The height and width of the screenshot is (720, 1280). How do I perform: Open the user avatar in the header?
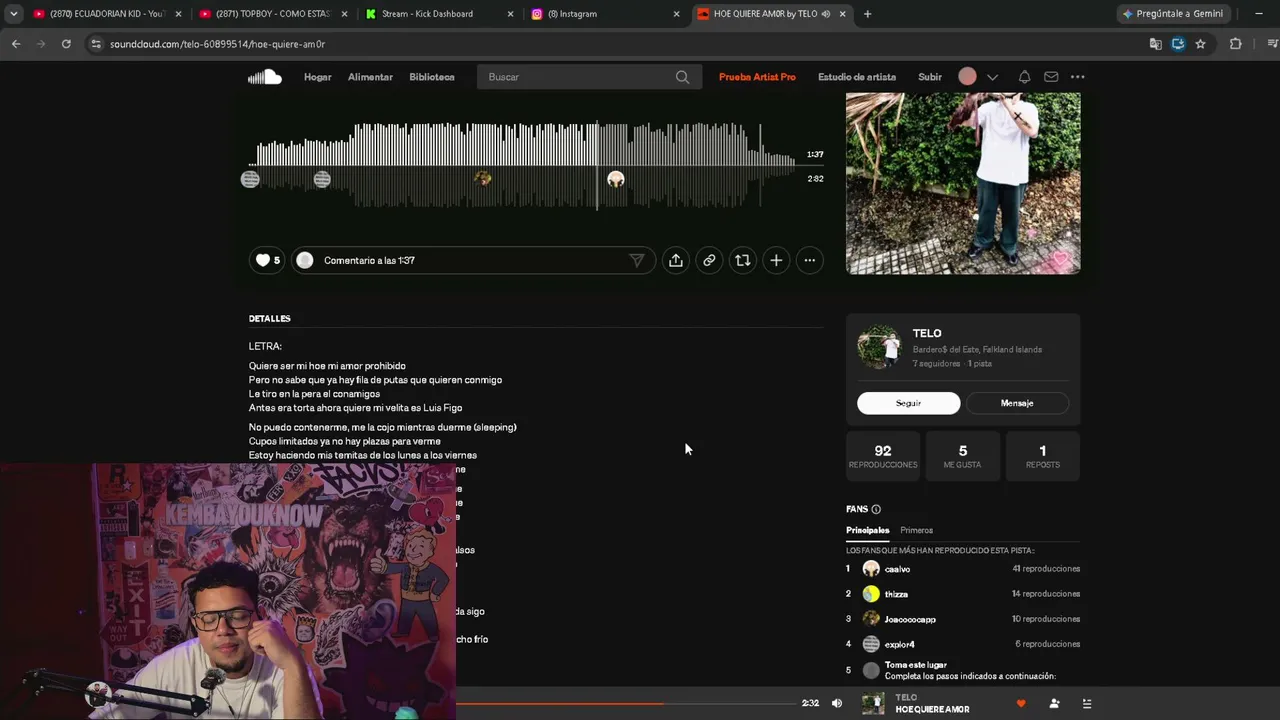[x=967, y=77]
